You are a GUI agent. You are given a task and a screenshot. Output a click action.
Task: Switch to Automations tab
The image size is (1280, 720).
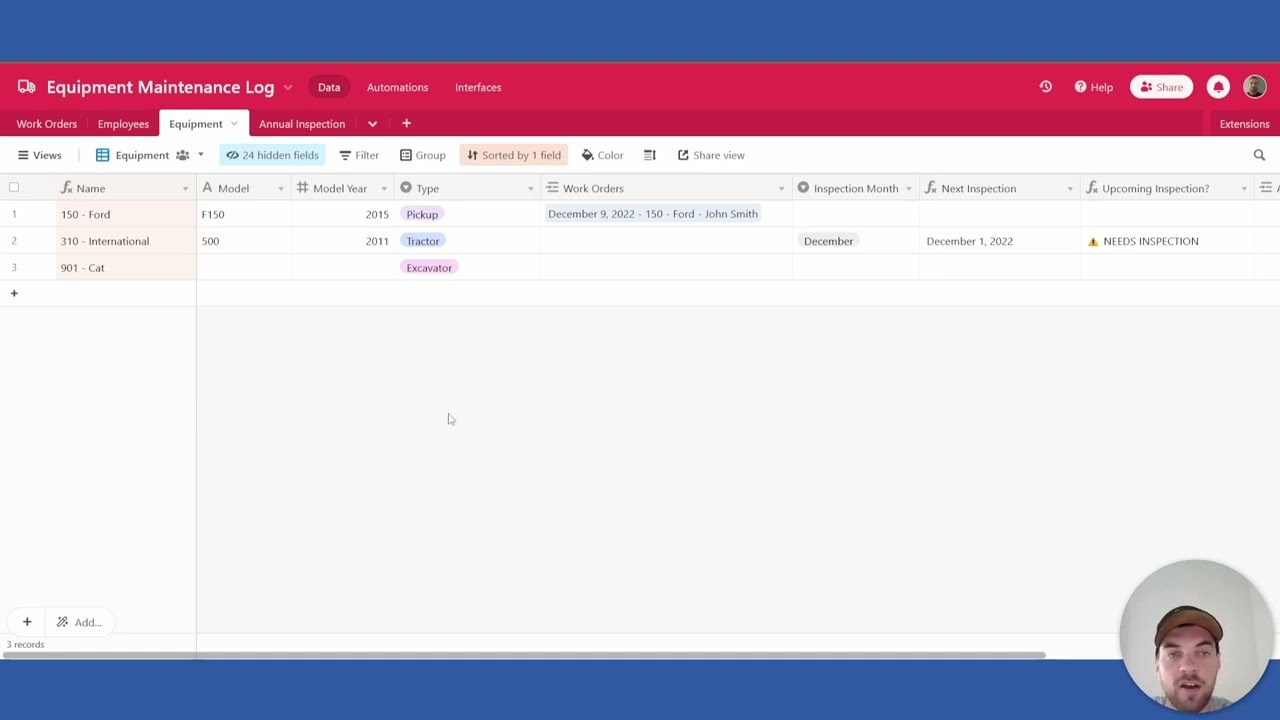click(x=397, y=87)
